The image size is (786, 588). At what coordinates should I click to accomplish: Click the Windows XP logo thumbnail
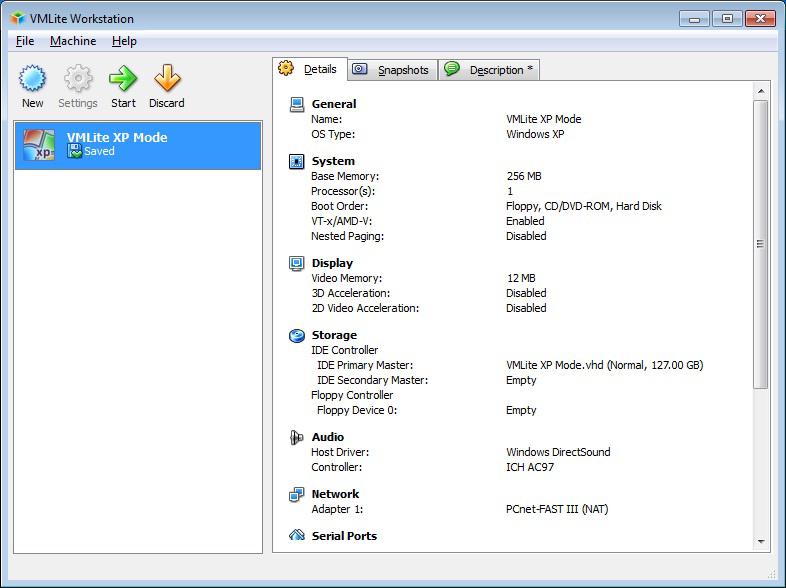point(39,145)
